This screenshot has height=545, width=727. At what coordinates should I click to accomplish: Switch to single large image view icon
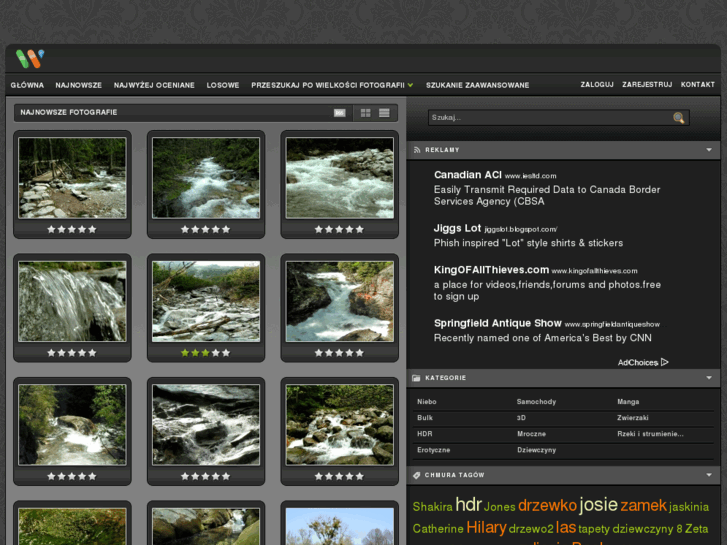click(340, 113)
